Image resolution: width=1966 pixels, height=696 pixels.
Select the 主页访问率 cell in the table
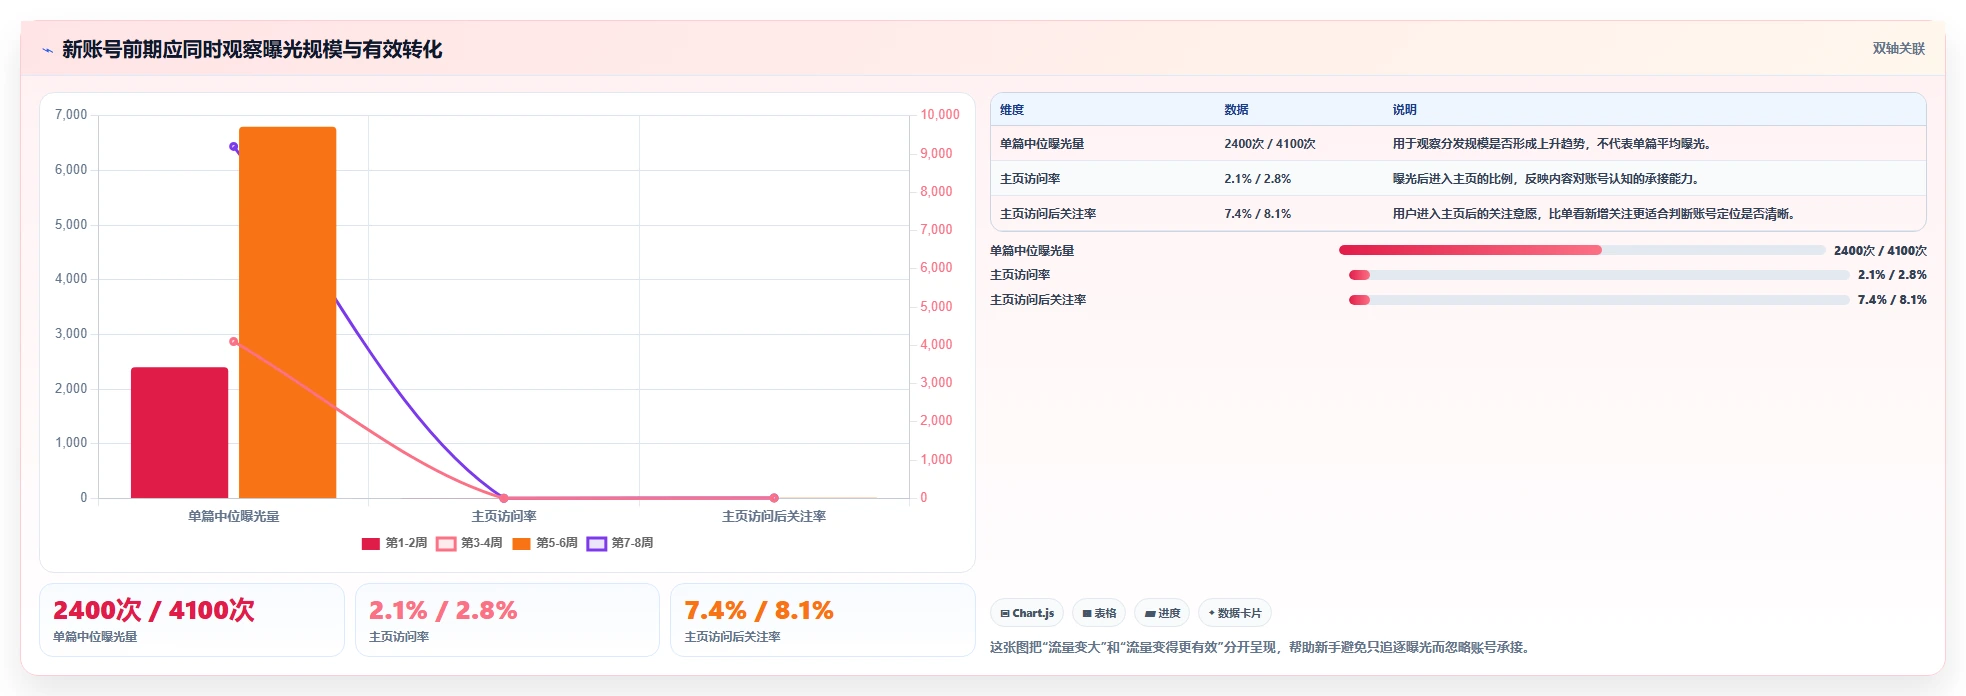[1030, 179]
